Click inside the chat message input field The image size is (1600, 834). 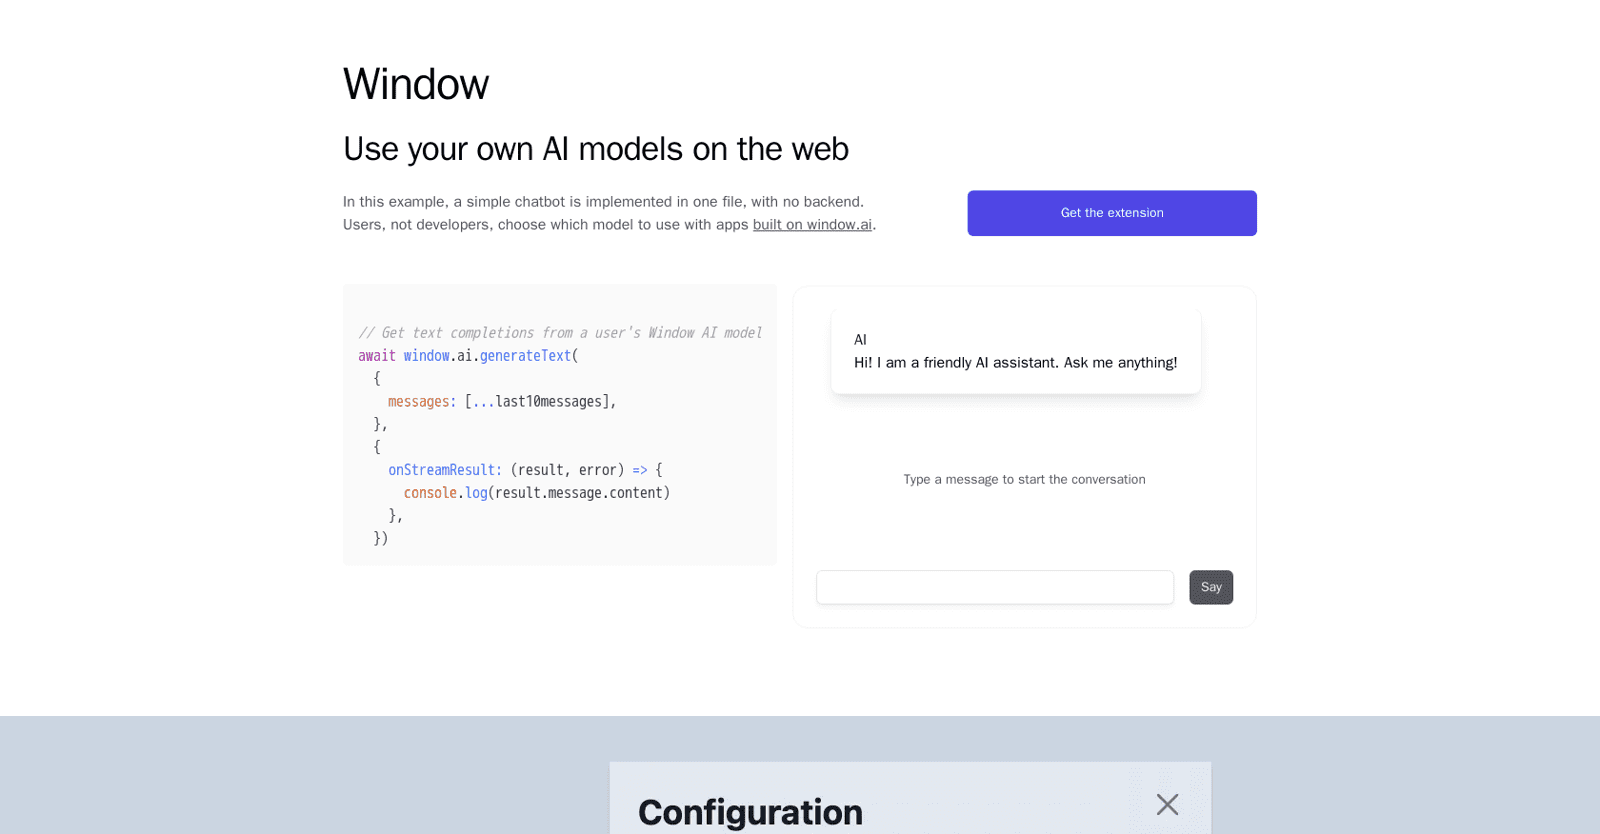click(x=994, y=587)
